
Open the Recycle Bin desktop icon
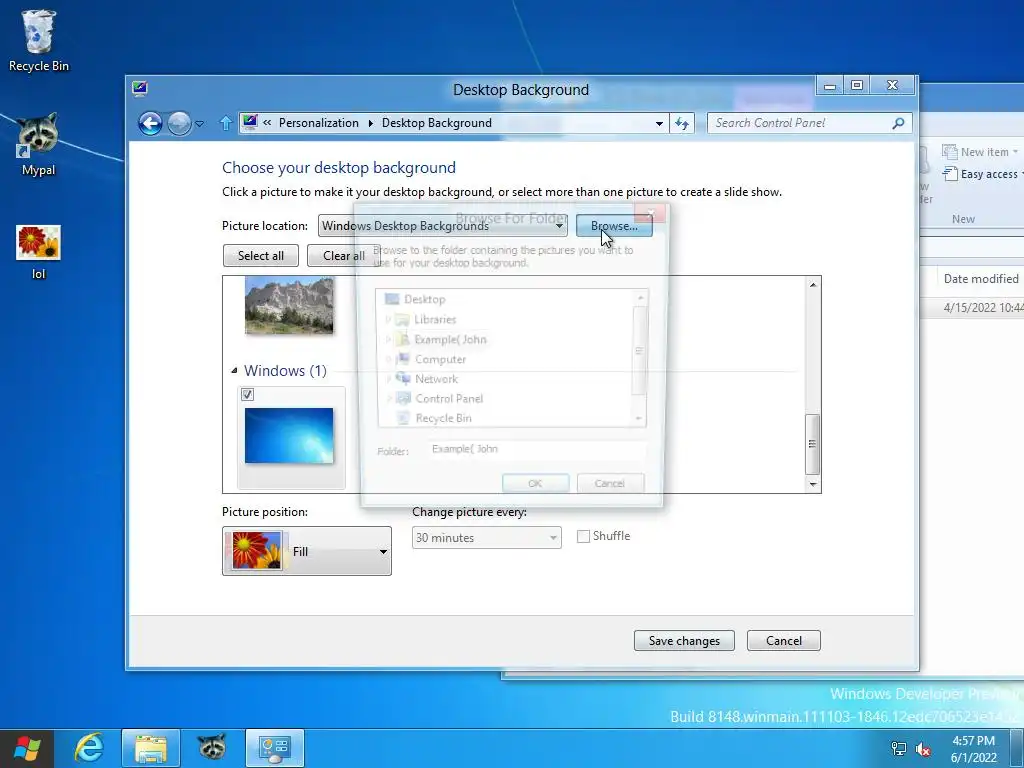point(39,40)
